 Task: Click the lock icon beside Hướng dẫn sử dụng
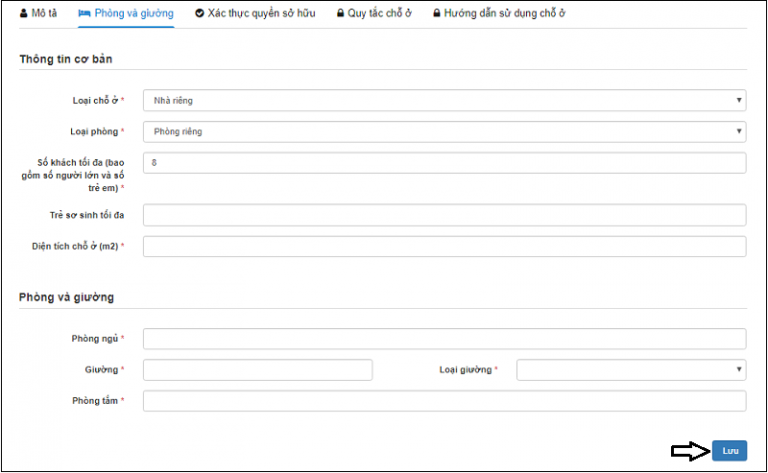pyautogui.click(x=437, y=14)
